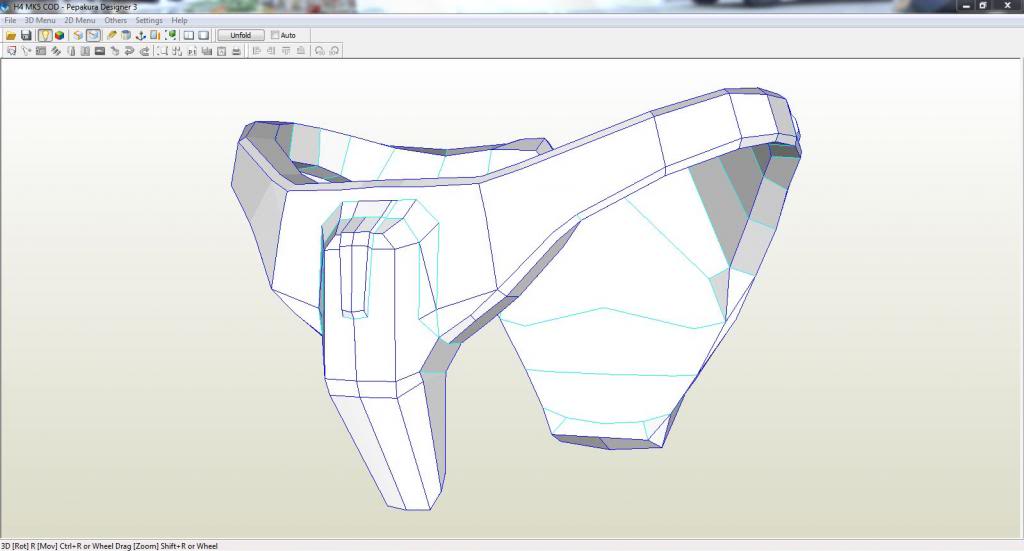Click the second grayed alignment icon
Viewport: 1024px width, 551px height.
271,51
